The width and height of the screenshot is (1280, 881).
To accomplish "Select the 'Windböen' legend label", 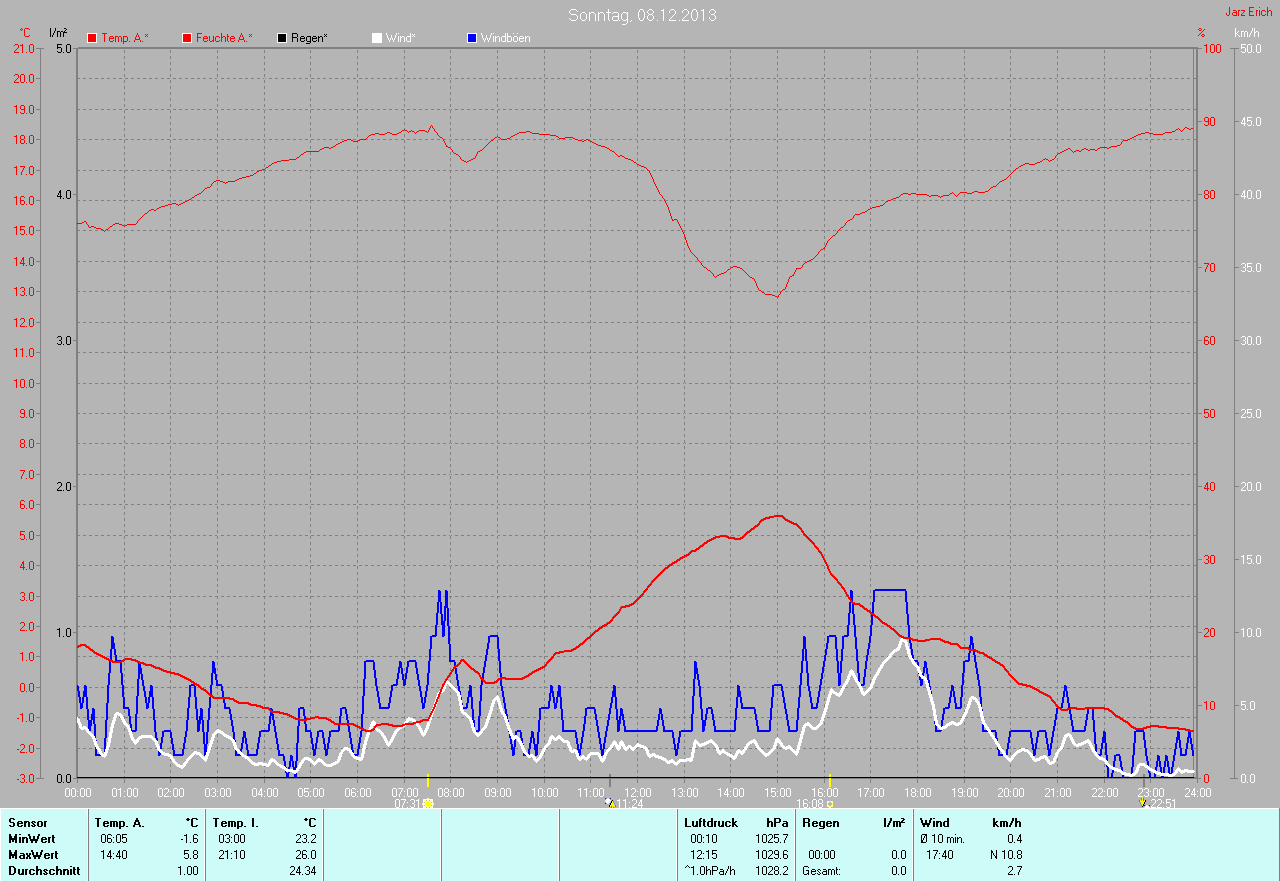I will [506, 38].
